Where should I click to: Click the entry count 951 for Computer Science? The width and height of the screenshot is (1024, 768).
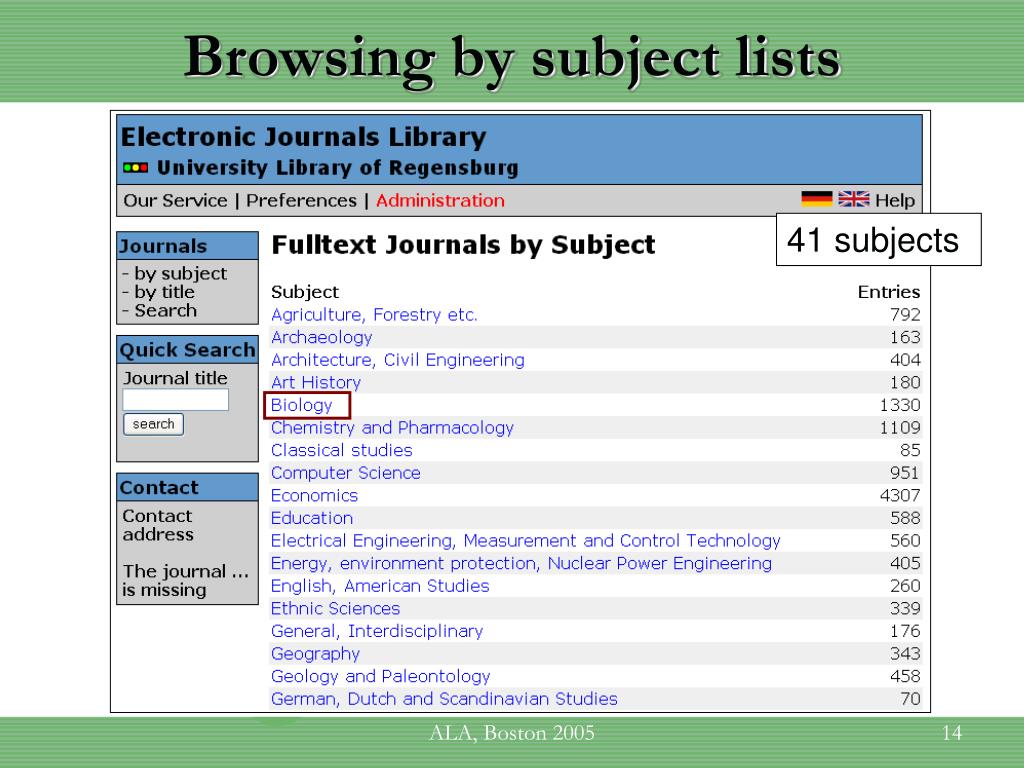click(905, 473)
